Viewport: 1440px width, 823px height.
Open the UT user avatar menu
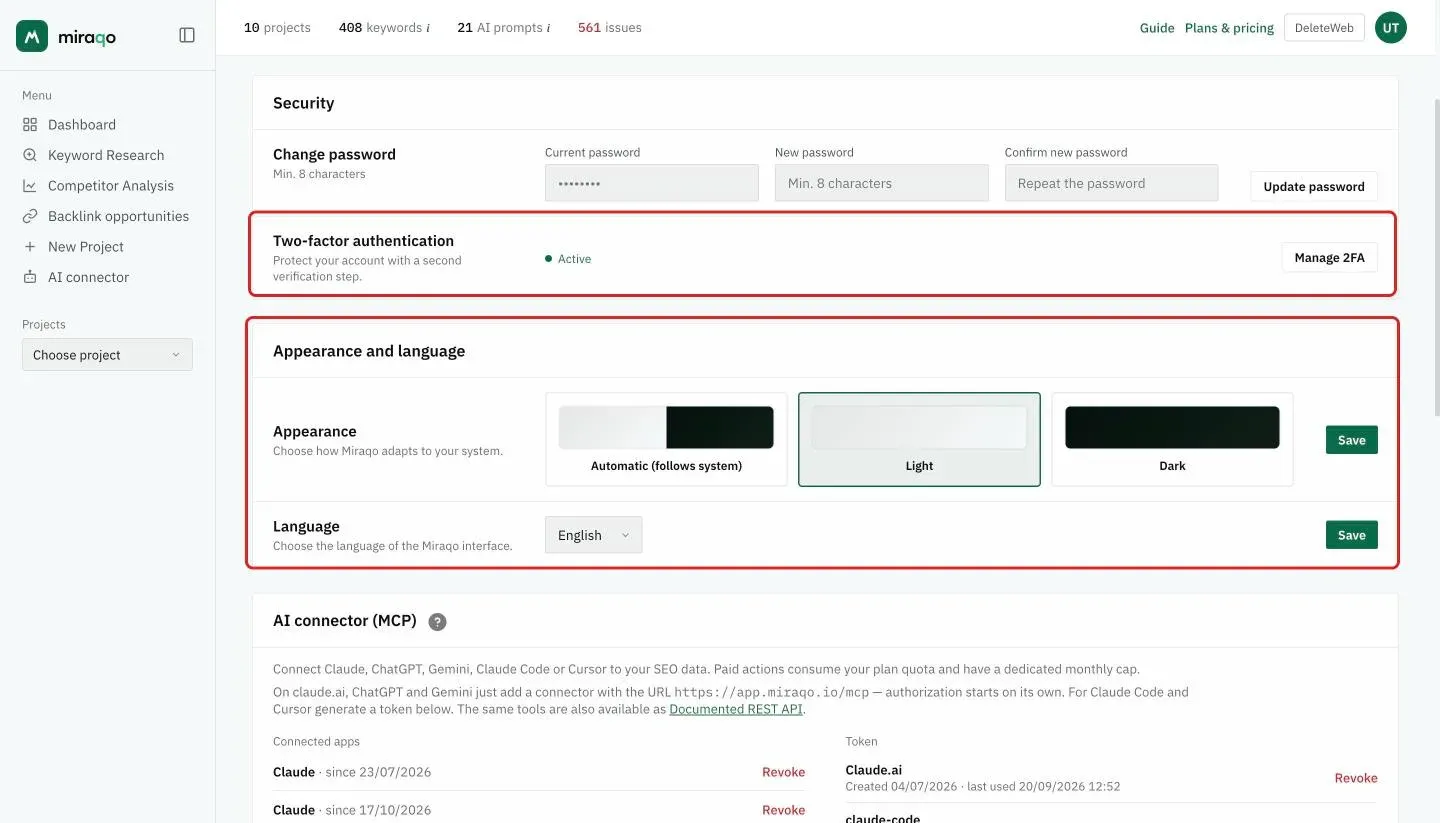1390,28
